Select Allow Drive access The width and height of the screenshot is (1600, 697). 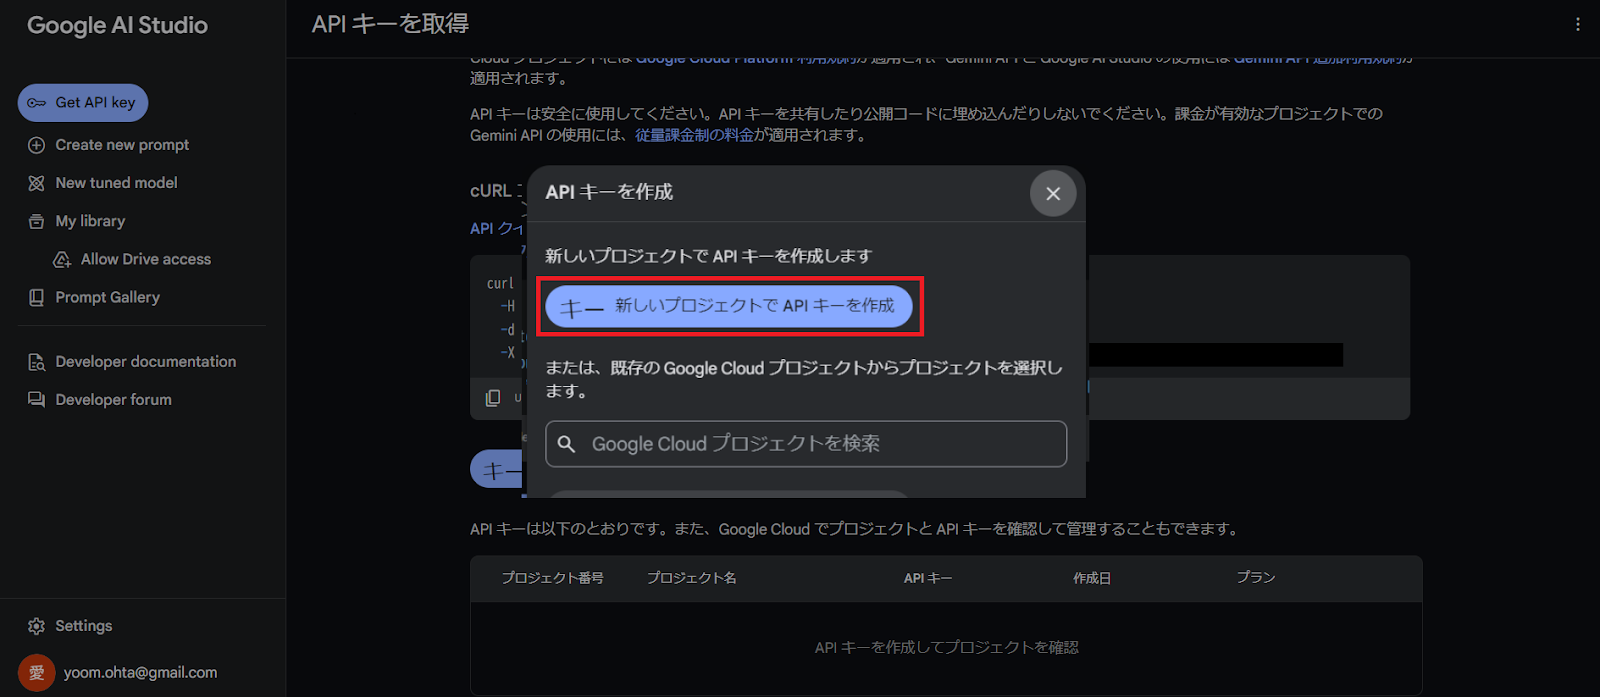(146, 259)
